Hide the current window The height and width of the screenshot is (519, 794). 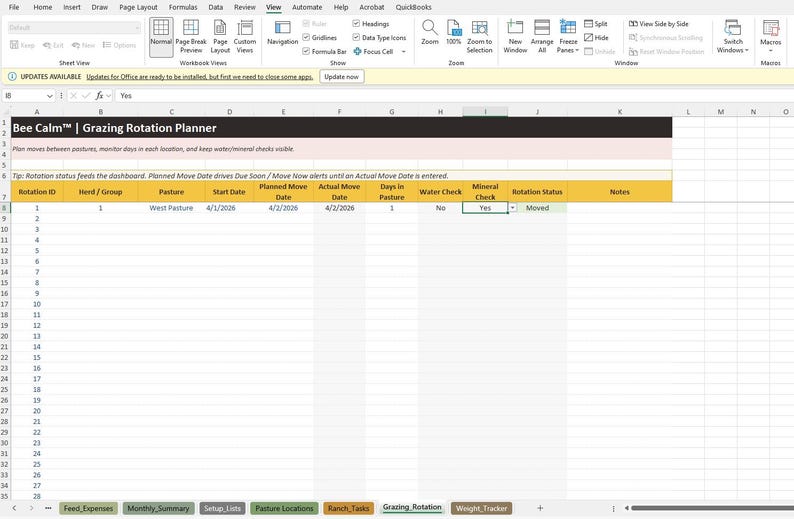click(596, 37)
